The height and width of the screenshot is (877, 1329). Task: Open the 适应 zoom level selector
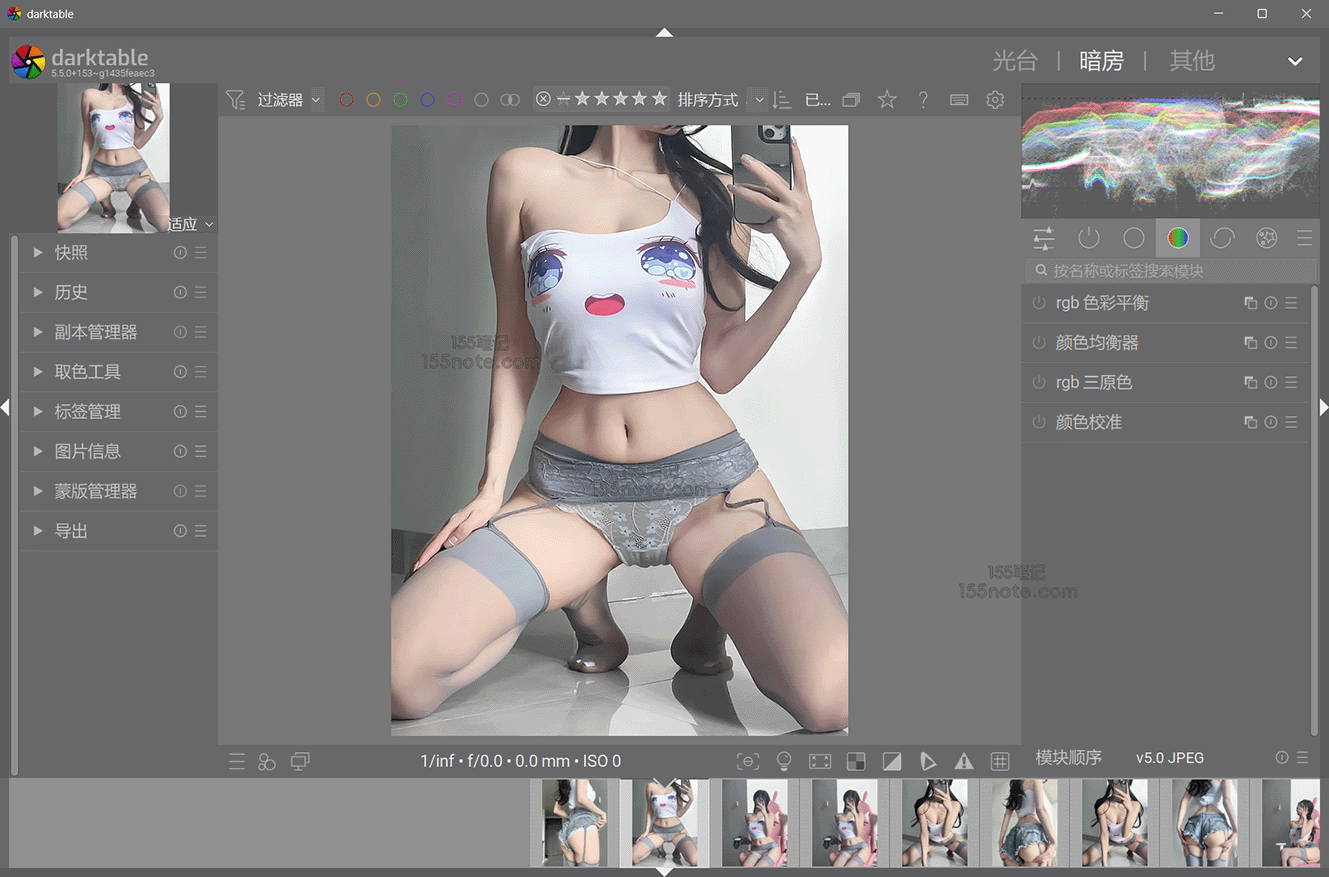[x=190, y=225]
